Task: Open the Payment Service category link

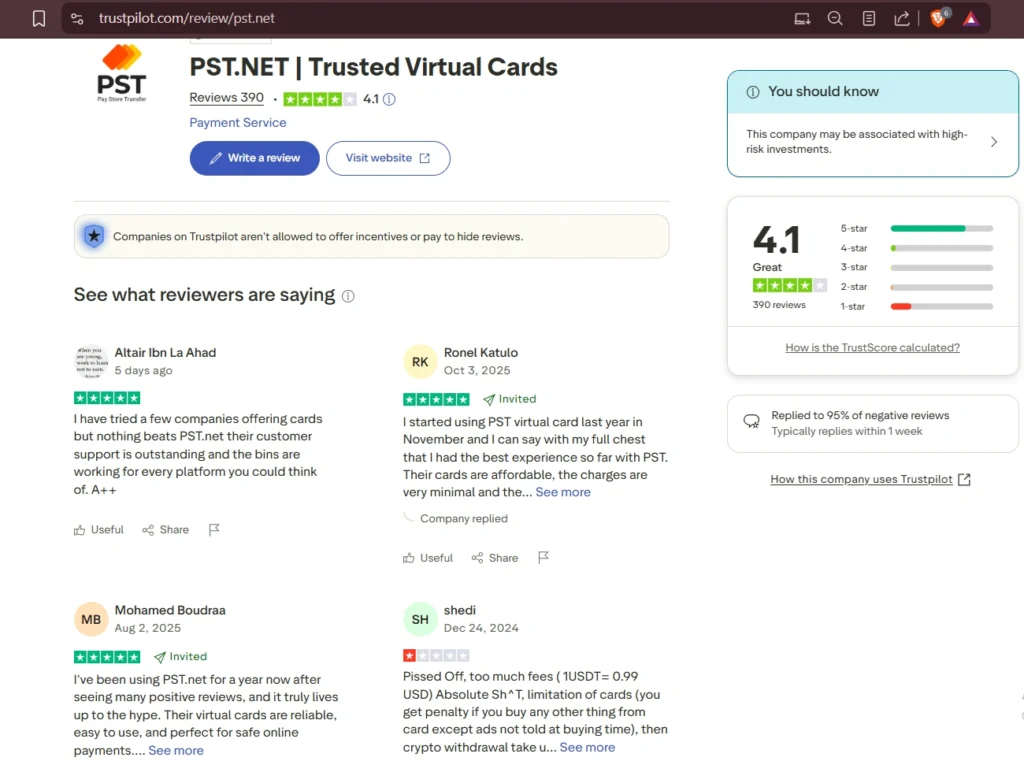Action: 238,123
